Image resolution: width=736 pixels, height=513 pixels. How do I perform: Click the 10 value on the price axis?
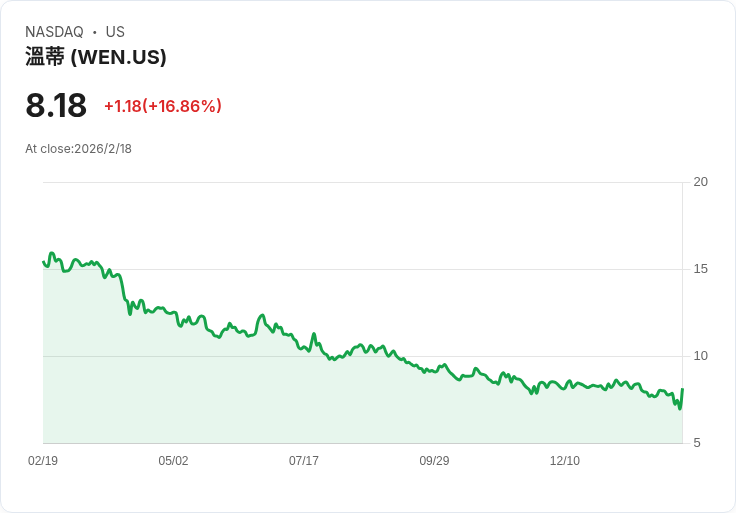coord(701,356)
